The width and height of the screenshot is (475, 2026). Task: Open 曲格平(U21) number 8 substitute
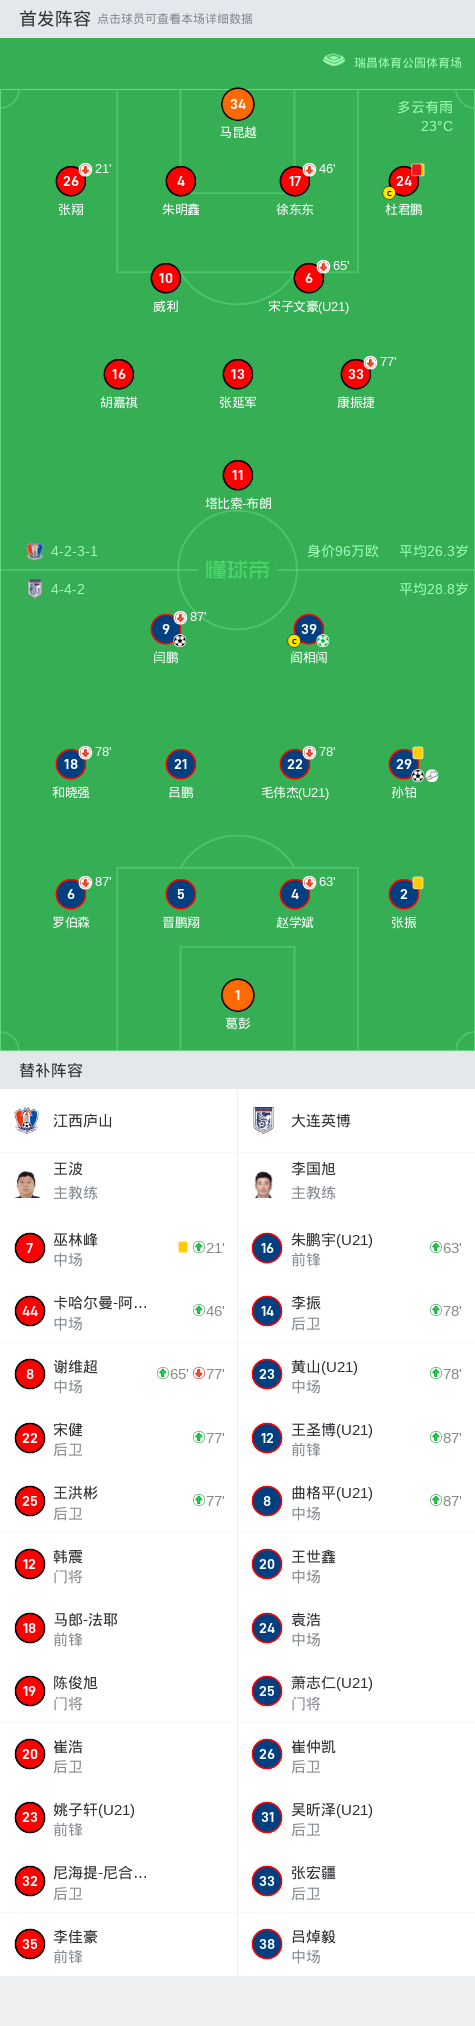tap(356, 1501)
